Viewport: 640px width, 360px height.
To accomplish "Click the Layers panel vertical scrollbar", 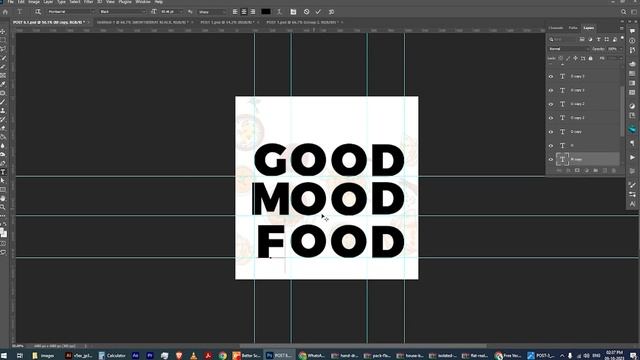I will pos(622,110).
